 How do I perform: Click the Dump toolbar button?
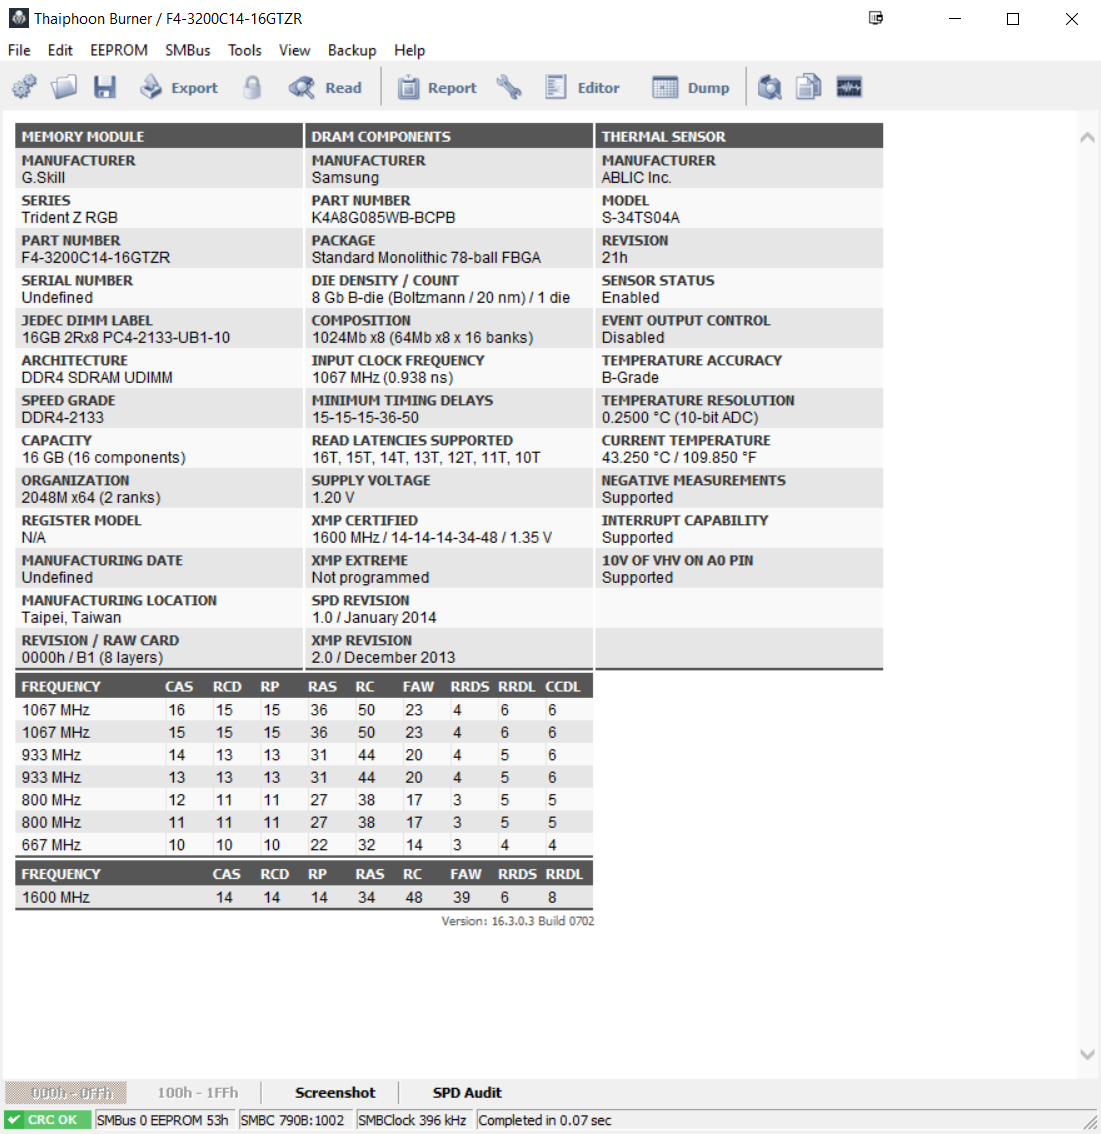point(691,88)
